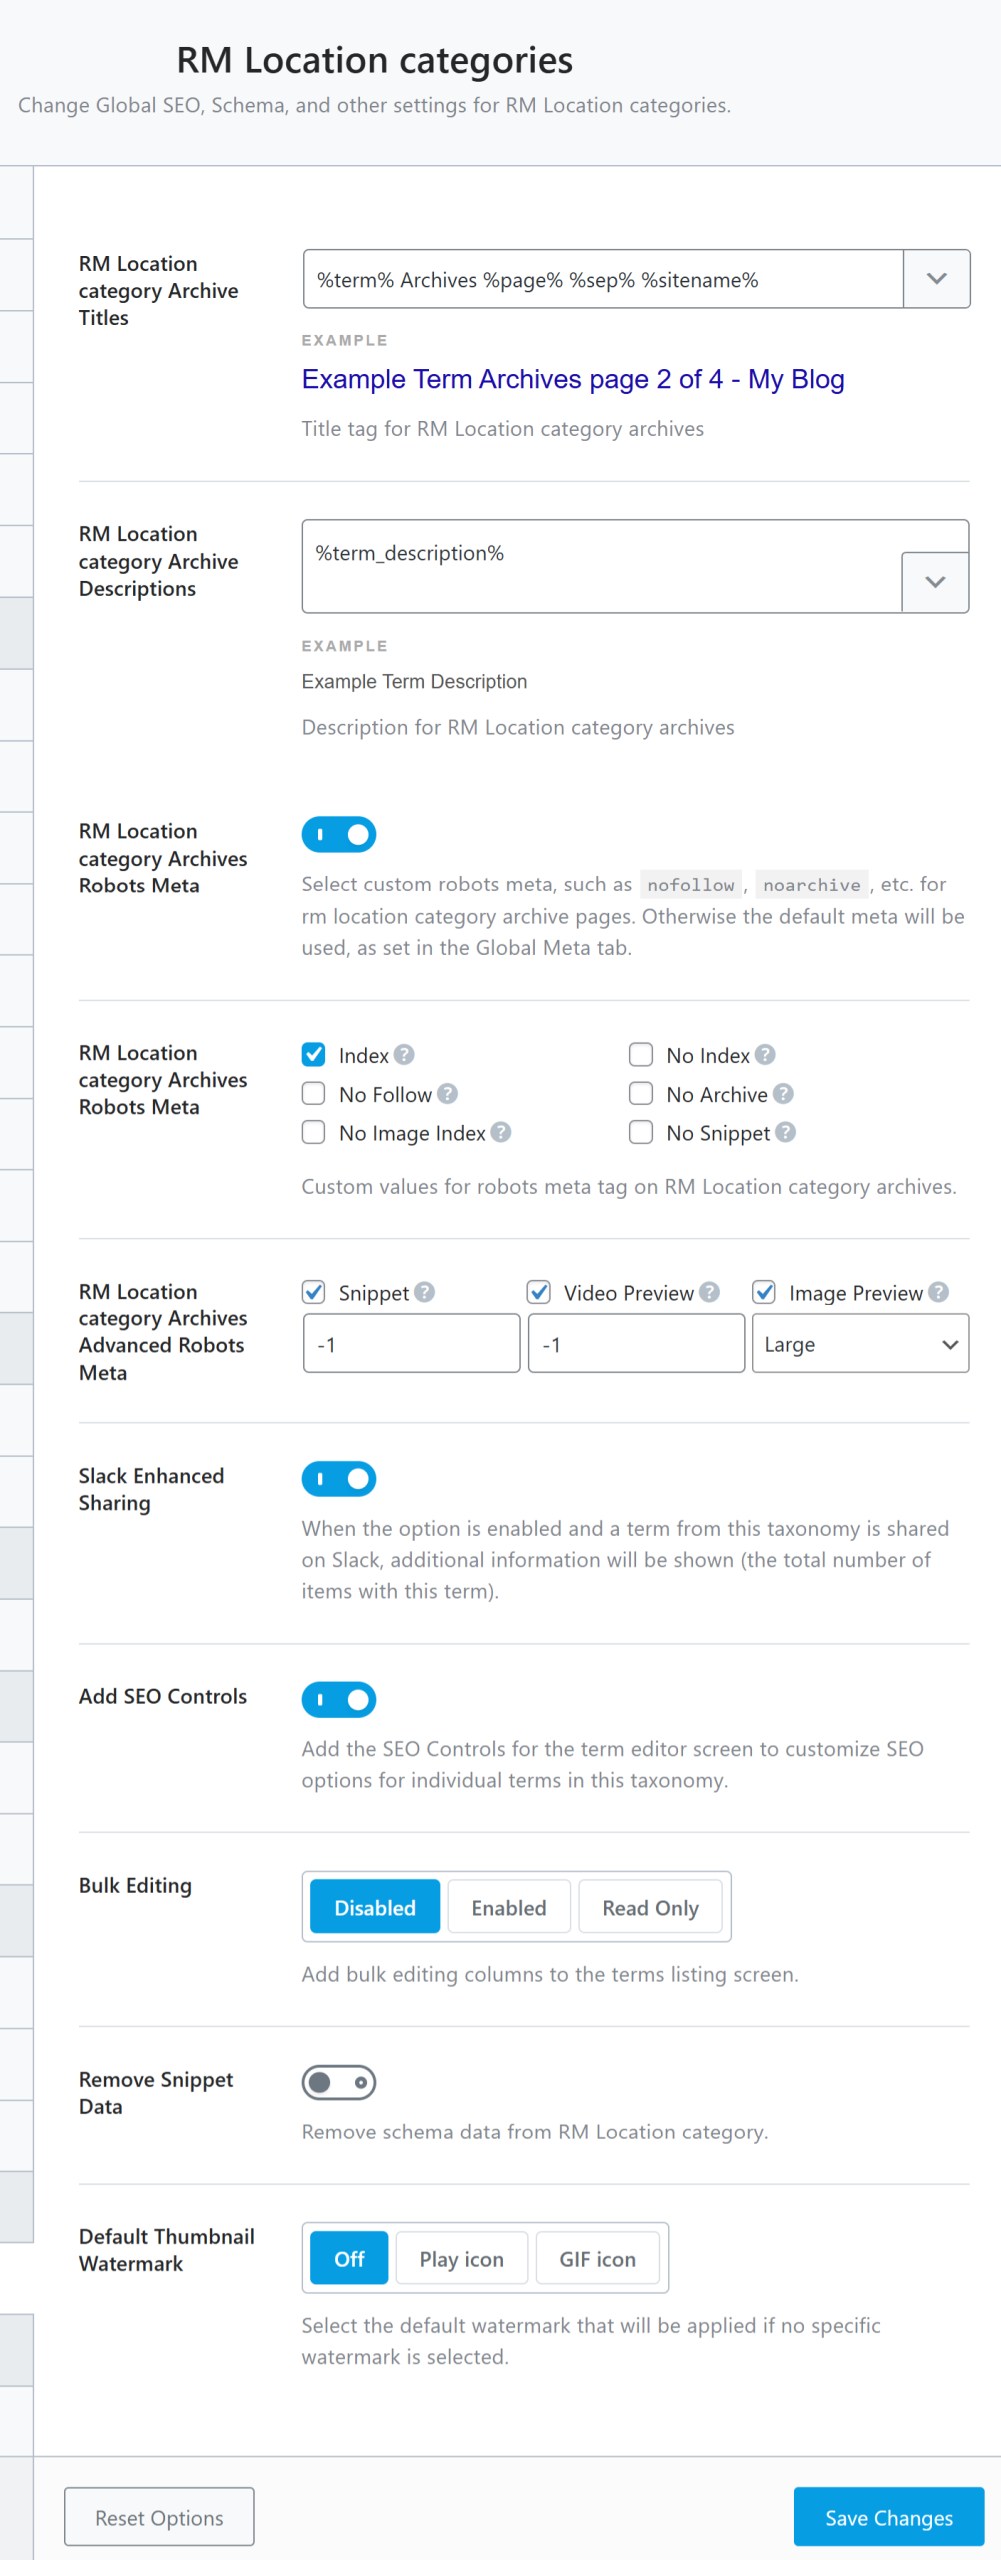Switch Bulk Editing to Enabled
The image size is (1001, 2560).
click(508, 1906)
